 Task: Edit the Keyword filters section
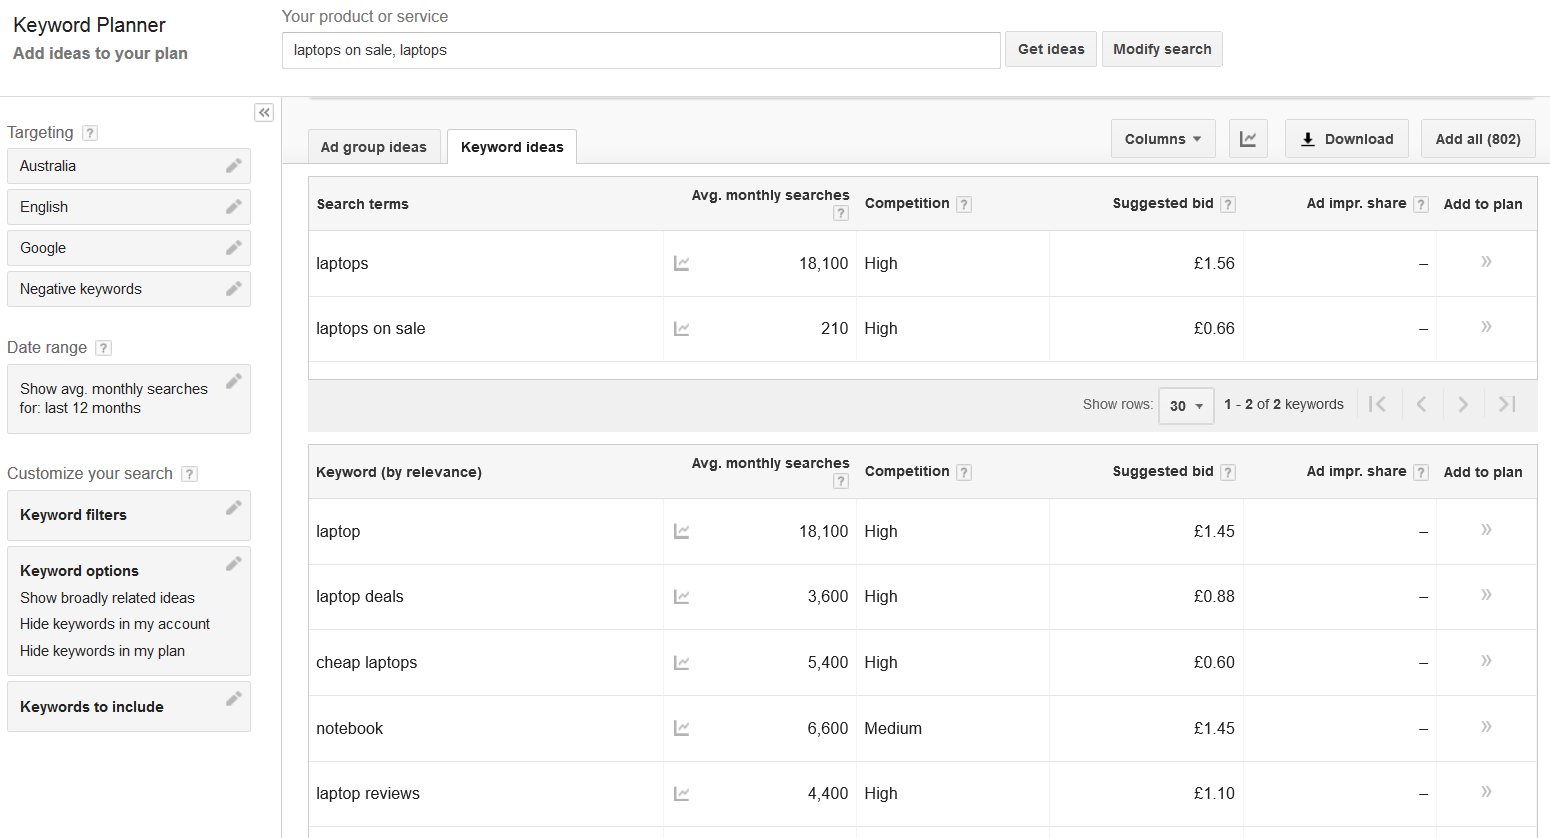[x=233, y=508]
